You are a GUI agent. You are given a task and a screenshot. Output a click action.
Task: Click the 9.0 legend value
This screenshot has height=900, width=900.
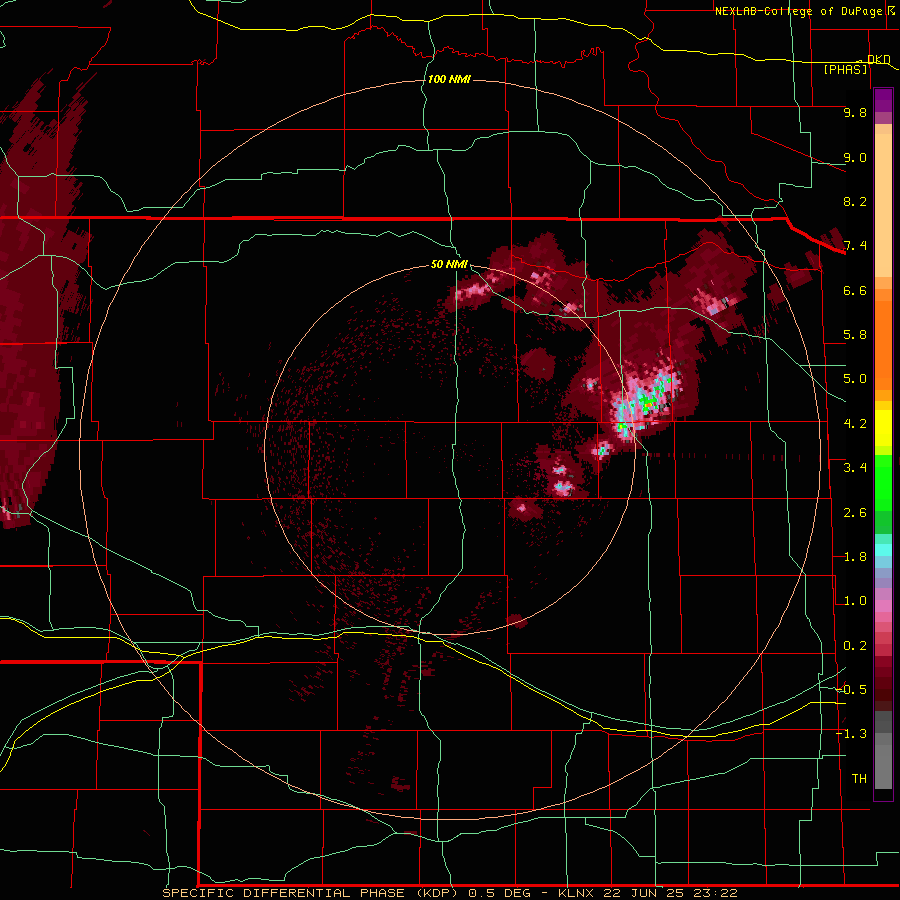click(x=855, y=157)
